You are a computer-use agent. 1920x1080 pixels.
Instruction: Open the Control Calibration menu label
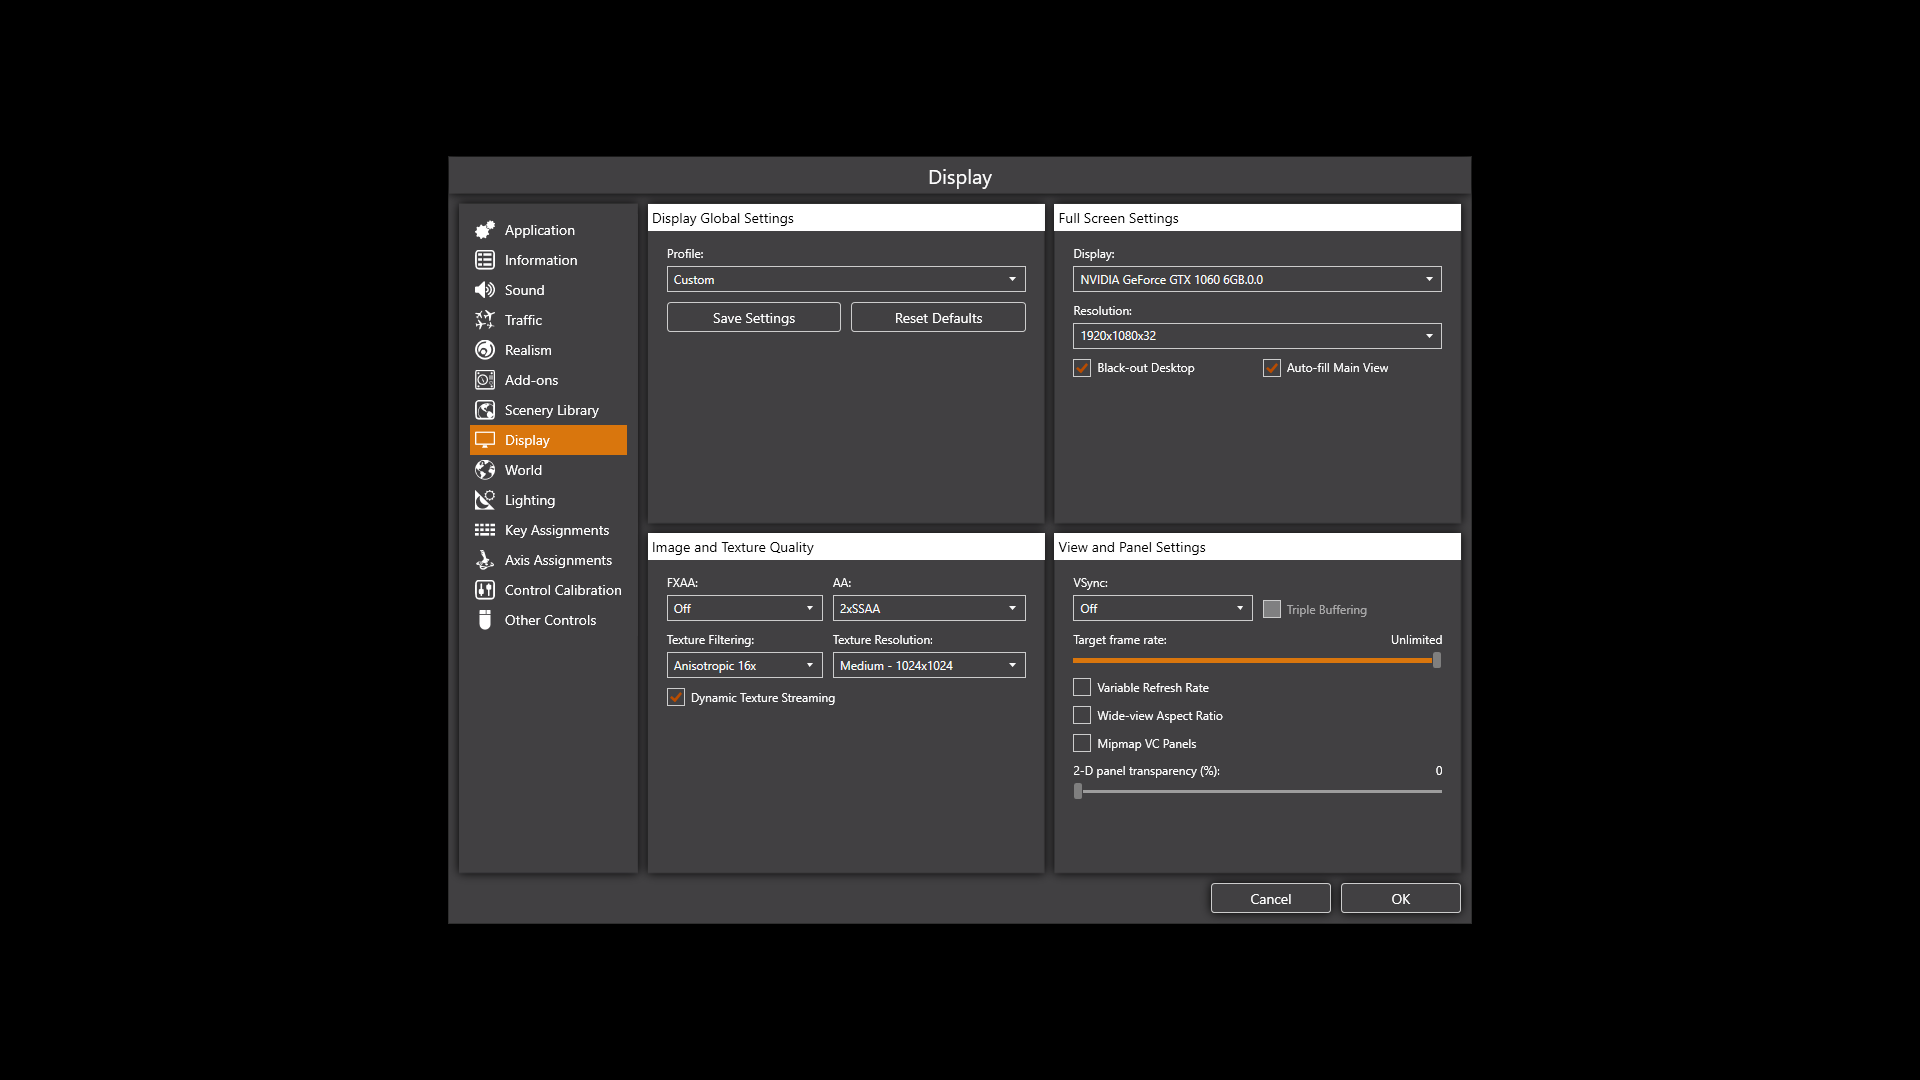click(563, 590)
